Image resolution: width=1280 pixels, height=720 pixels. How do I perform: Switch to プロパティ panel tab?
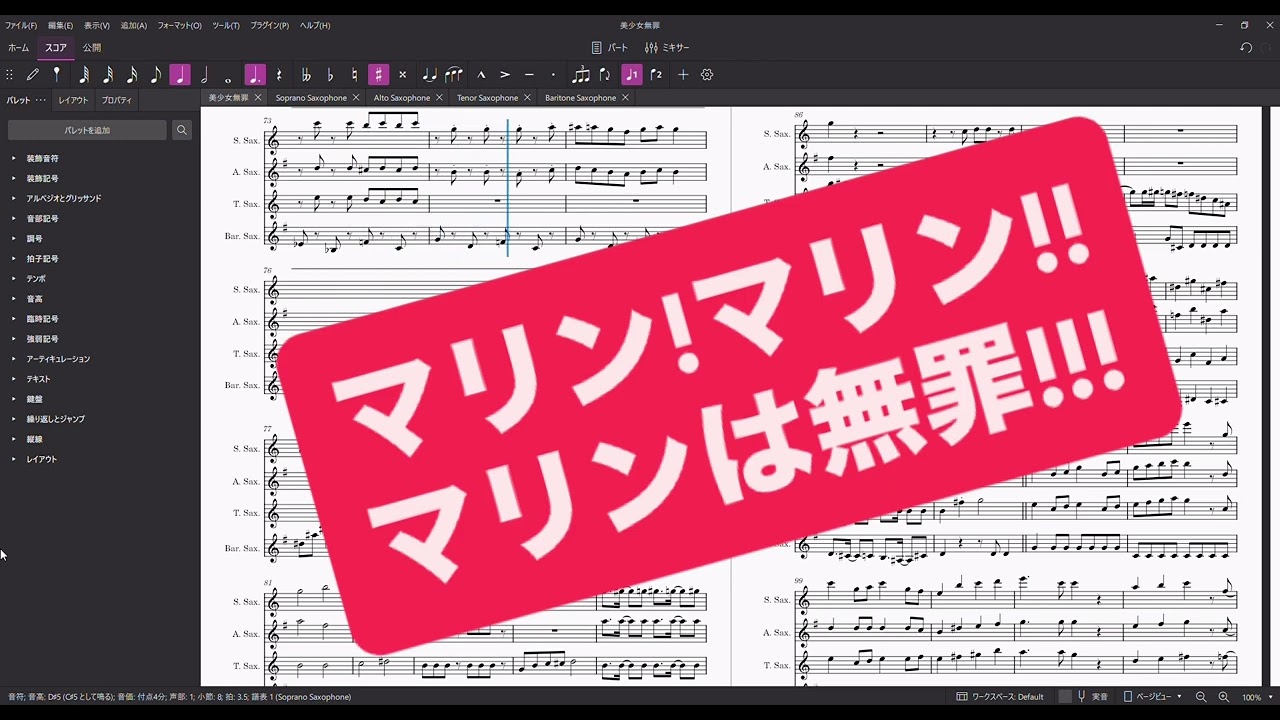[x=117, y=100]
